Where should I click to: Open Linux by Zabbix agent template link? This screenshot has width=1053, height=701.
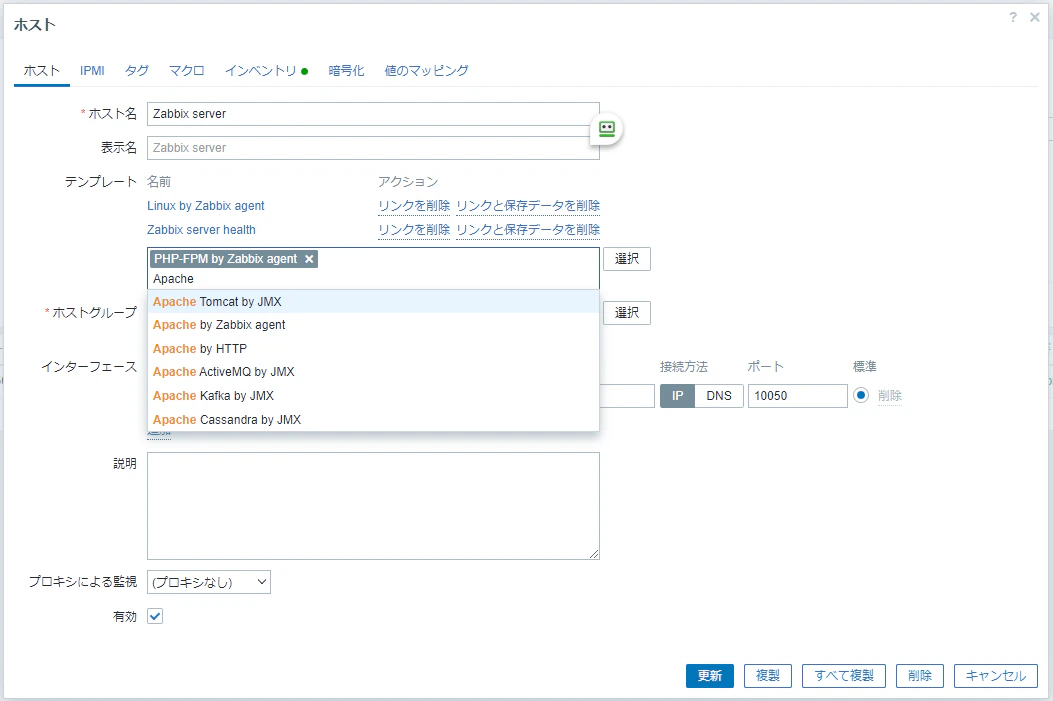point(205,206)
